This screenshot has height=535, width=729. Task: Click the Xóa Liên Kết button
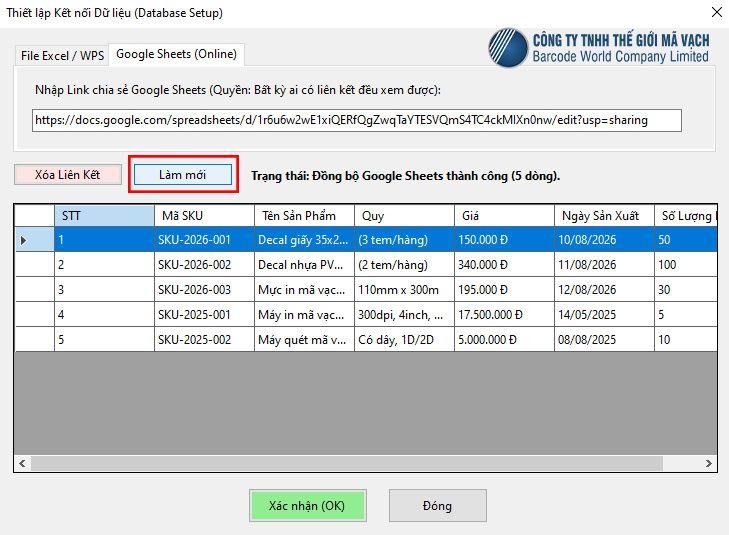pos(68,175)
